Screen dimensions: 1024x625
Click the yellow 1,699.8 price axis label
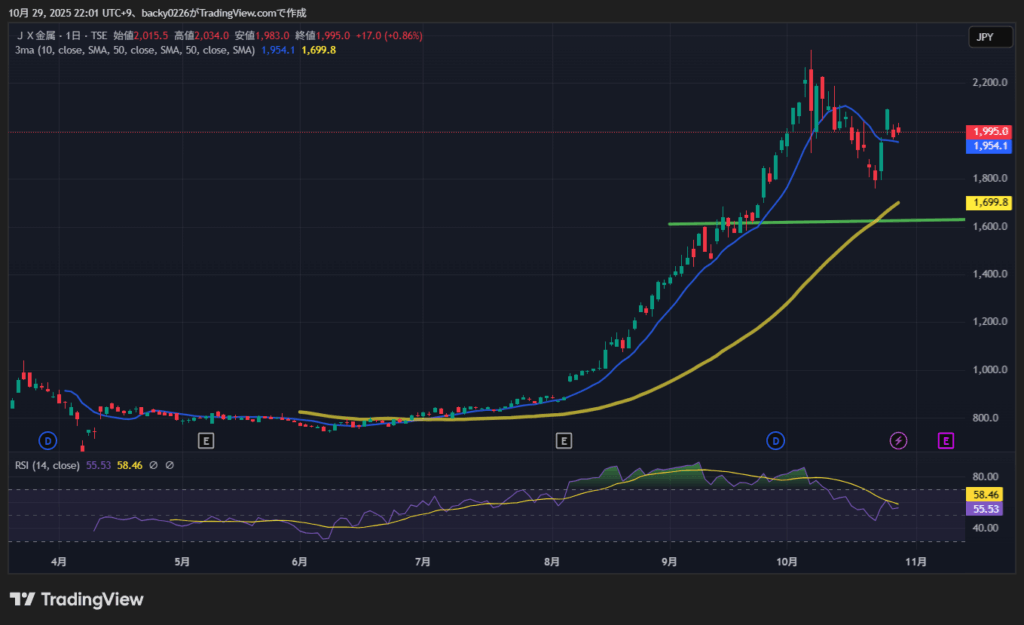987,203
